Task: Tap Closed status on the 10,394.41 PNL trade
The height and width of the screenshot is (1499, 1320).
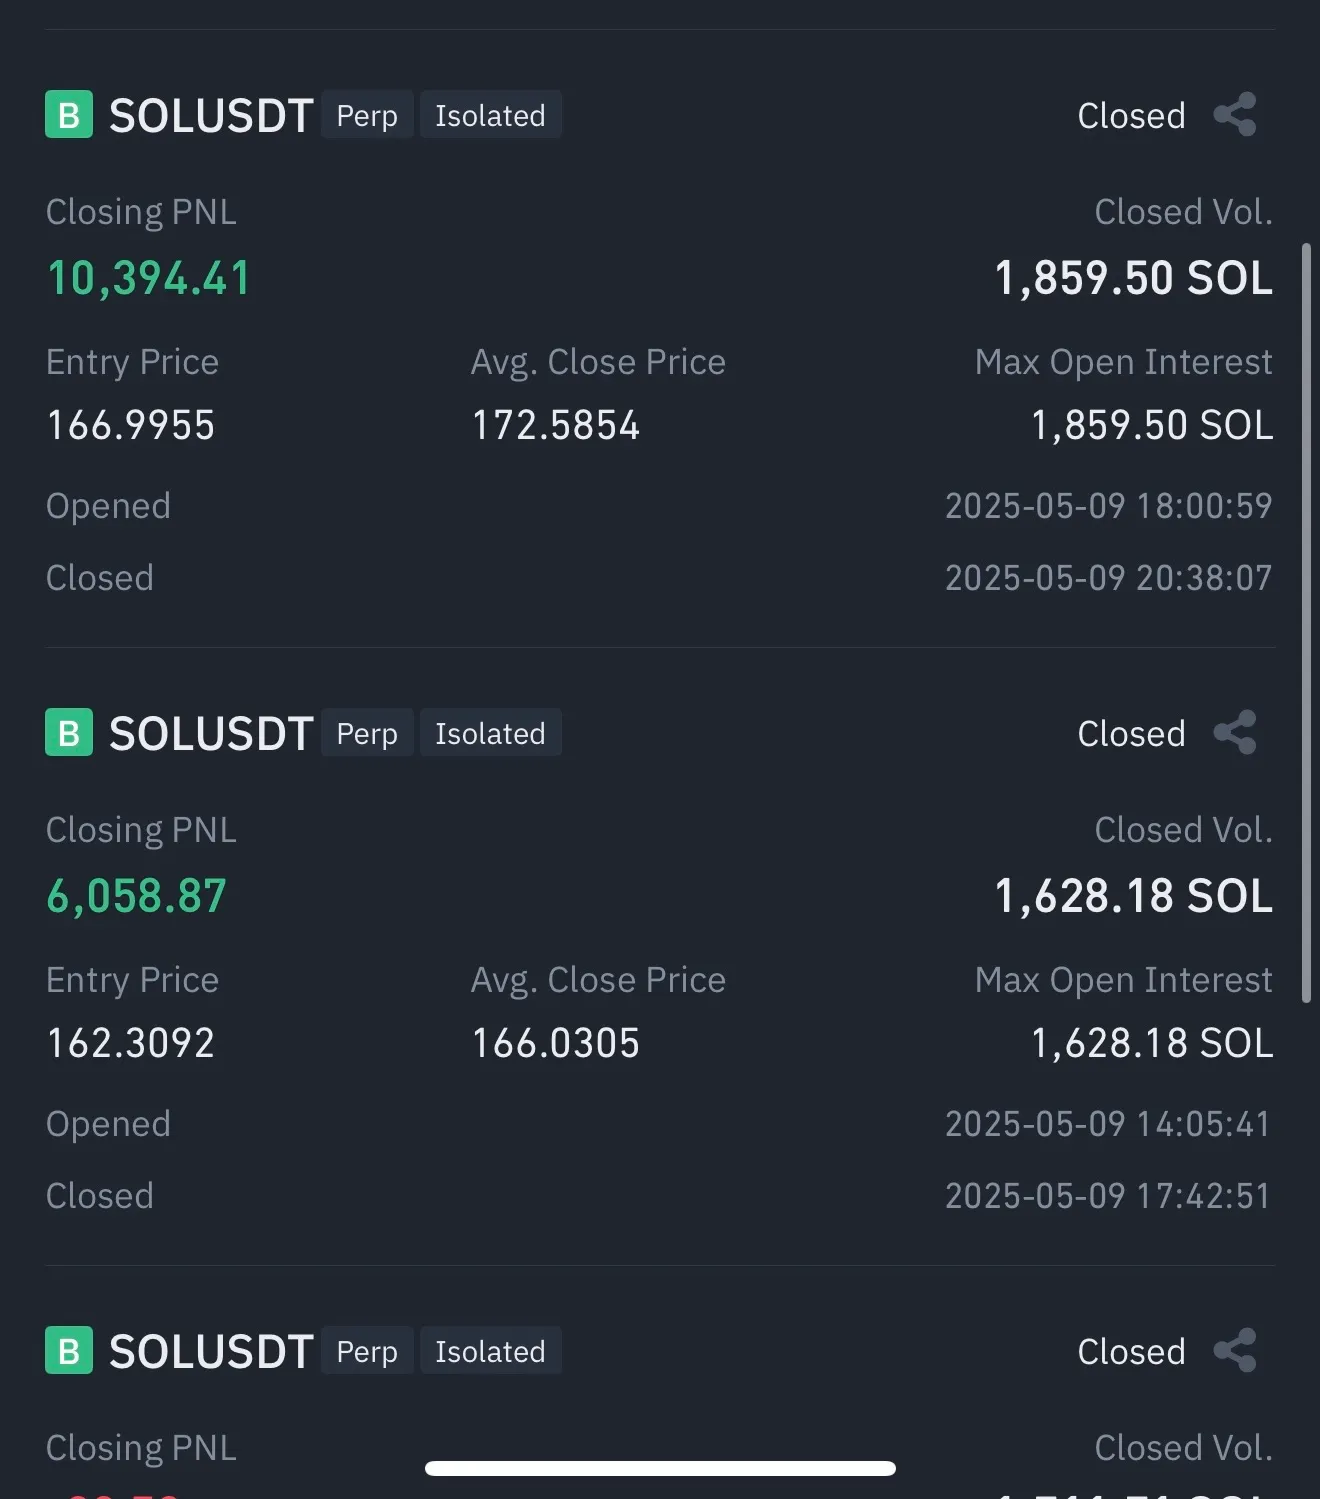Action: click(x=1131, y=116)
